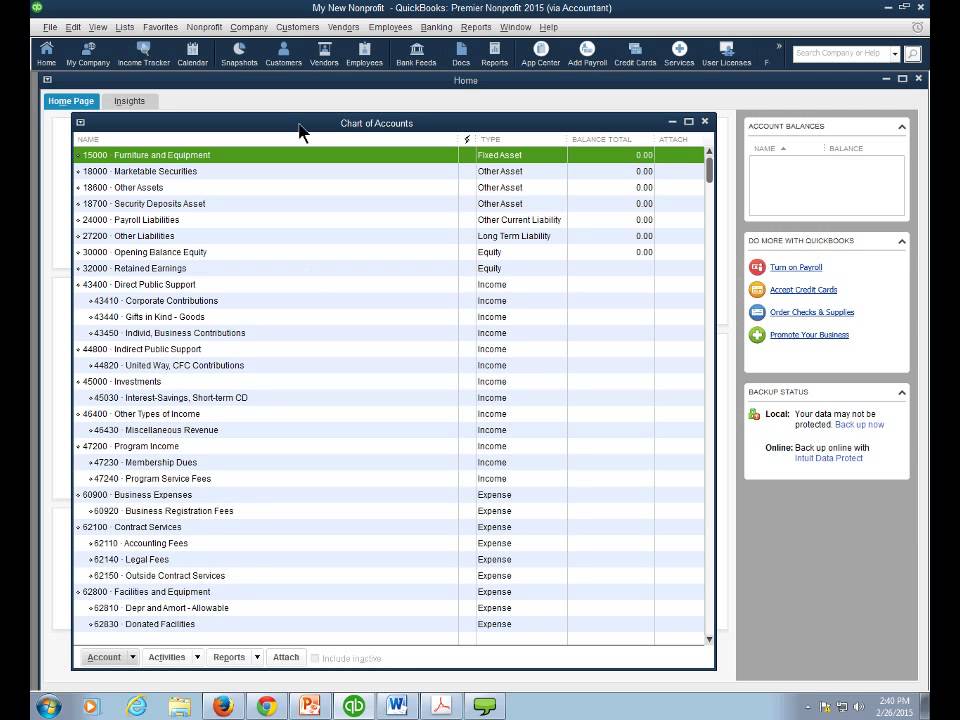This screenshot has height=720, width=960.
Task: Select account 43410 Corporate Contributions
Action: [x=389, y=301]
